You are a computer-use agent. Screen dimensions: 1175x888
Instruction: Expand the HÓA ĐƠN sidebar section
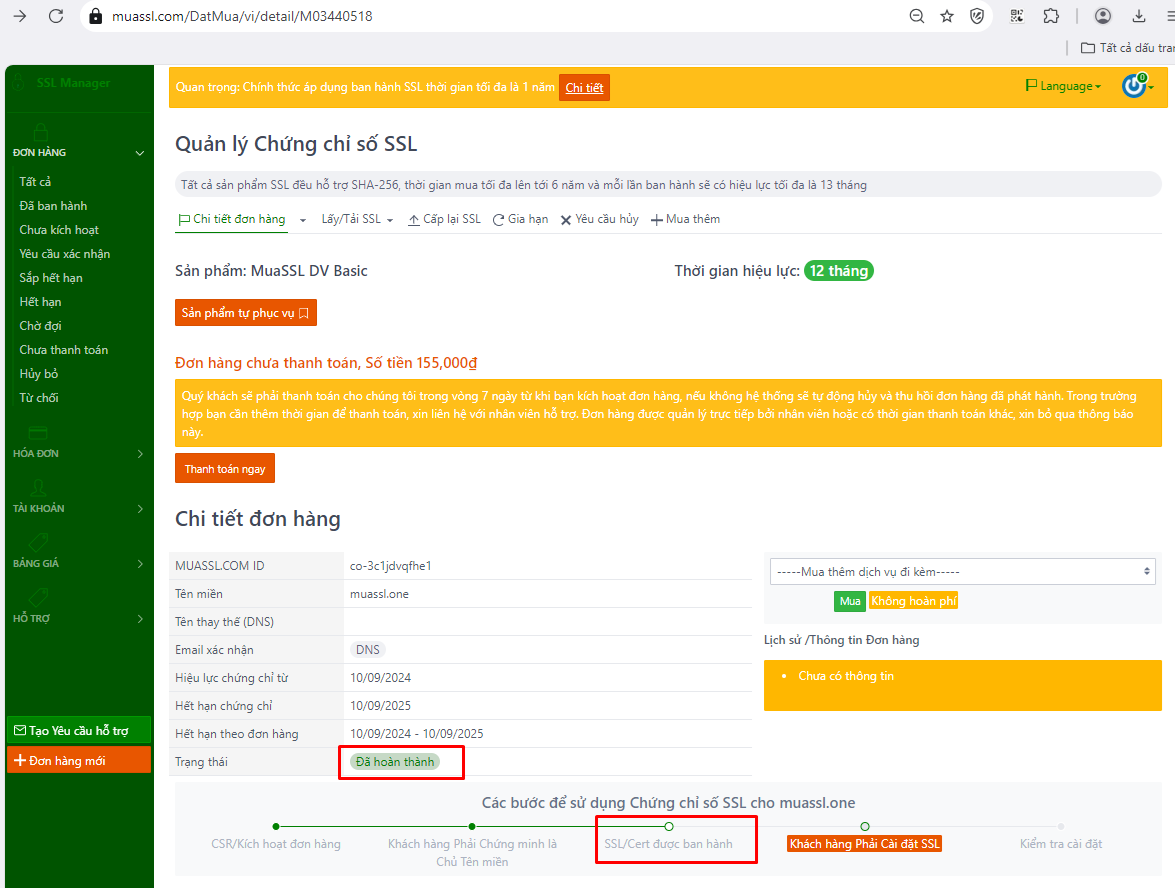[78, 454]
